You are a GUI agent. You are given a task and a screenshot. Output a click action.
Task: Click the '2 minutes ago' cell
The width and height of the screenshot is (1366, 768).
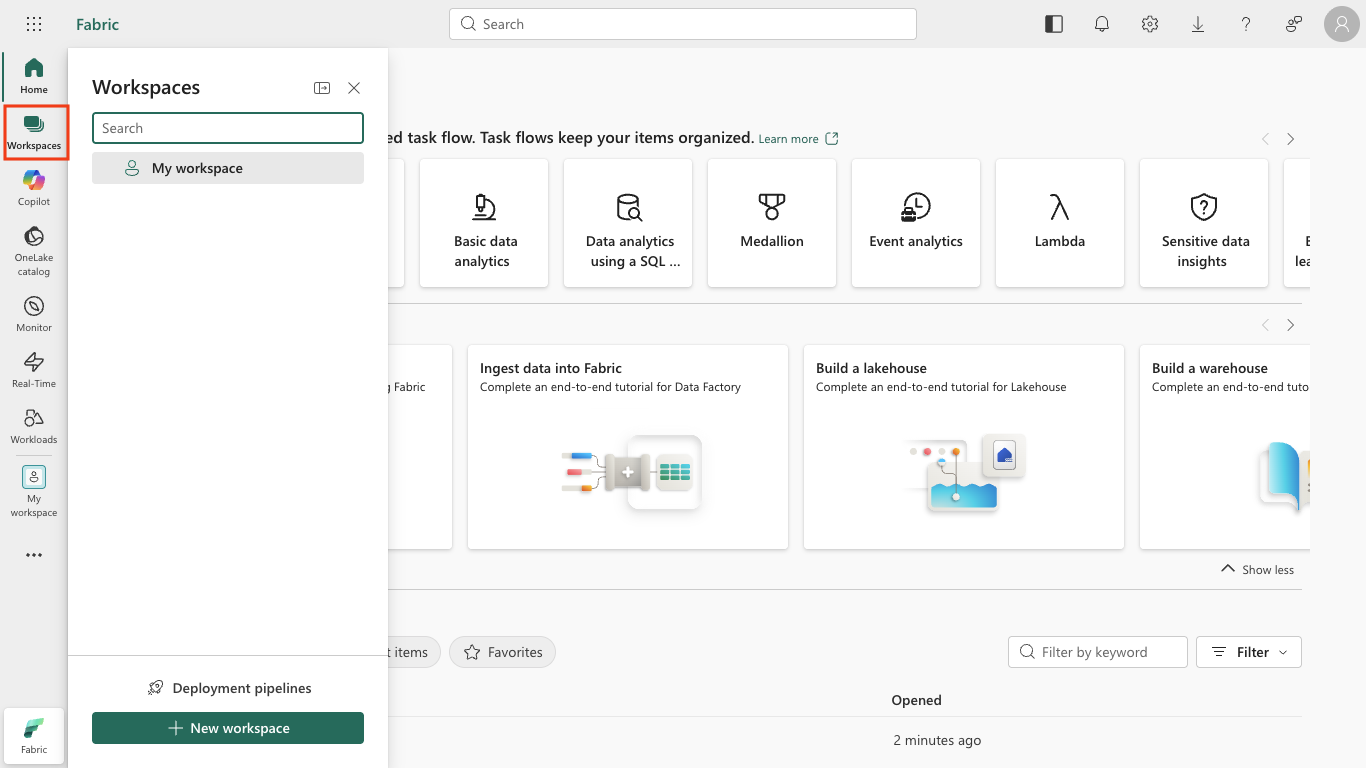pyautogui.click(x=937, y=740)
